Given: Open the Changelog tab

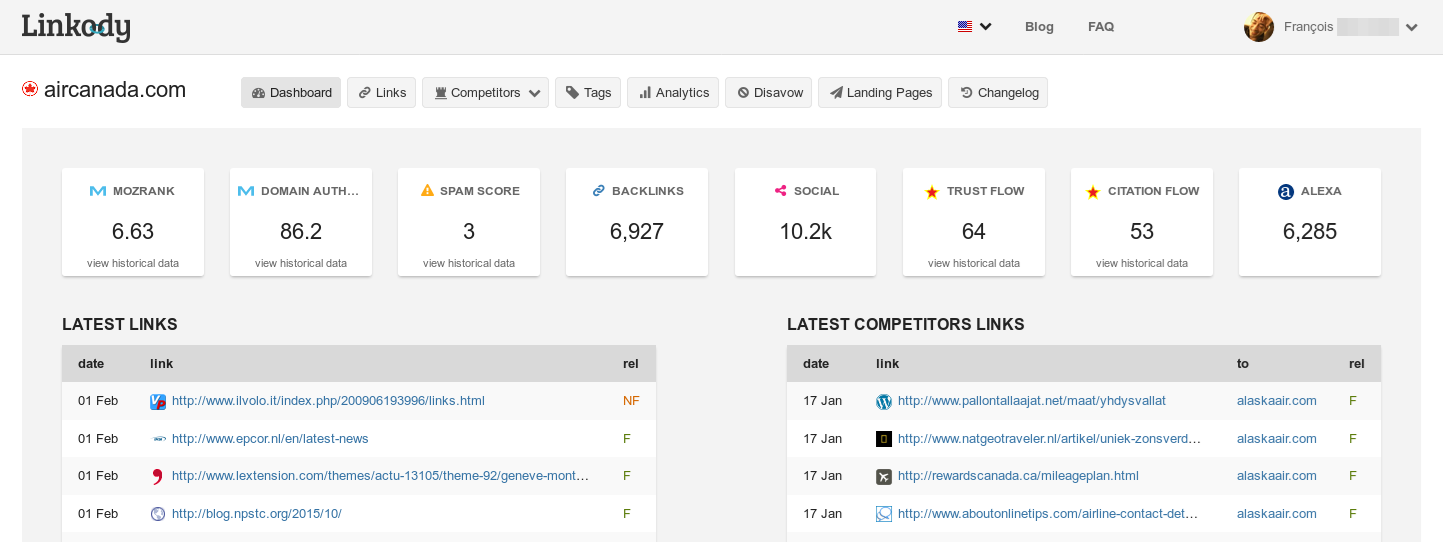Looking at the screenshot, I should click(997, 93).
